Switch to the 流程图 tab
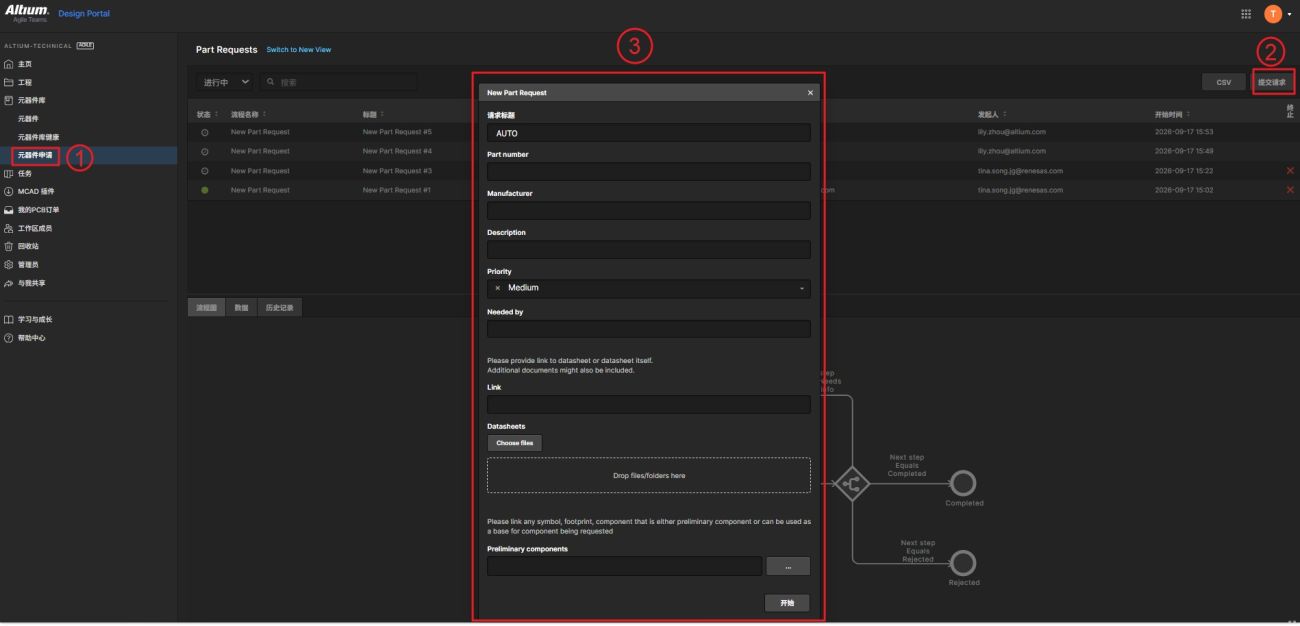1300x626 pixels. (207, 307)
